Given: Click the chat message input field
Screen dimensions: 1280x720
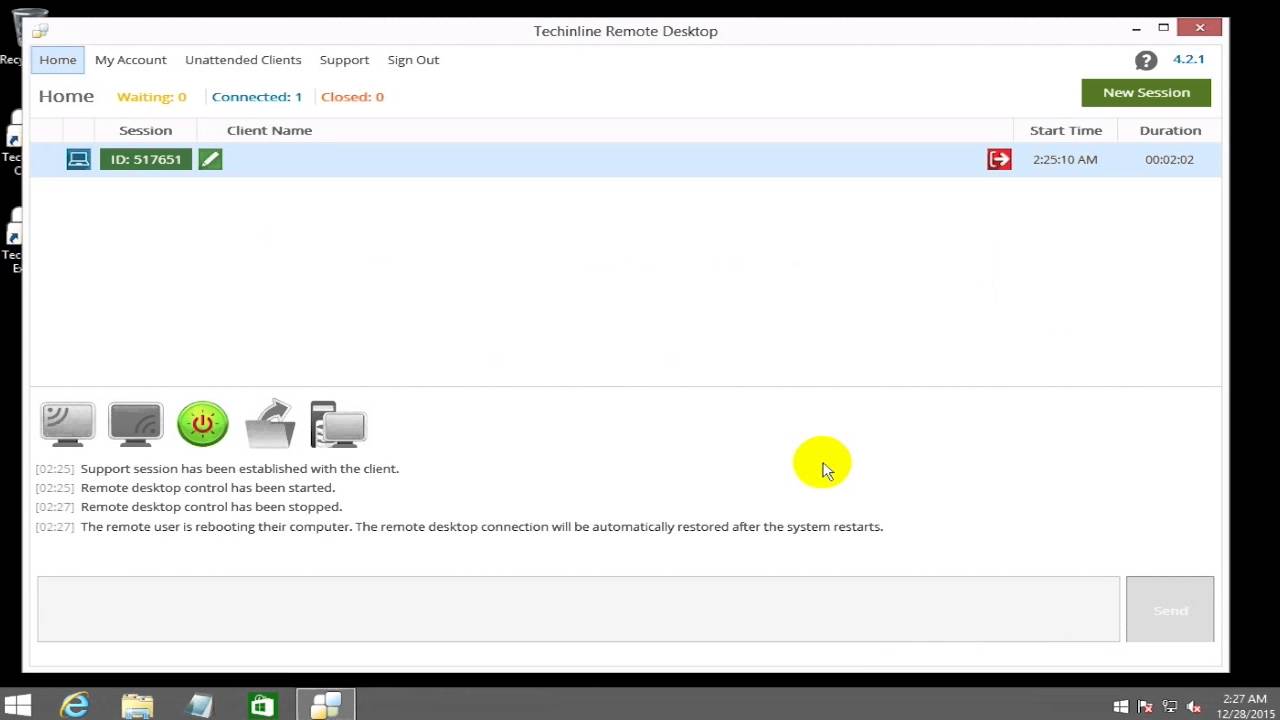Looking at the screenshot, I should click(x=578, y=609).
